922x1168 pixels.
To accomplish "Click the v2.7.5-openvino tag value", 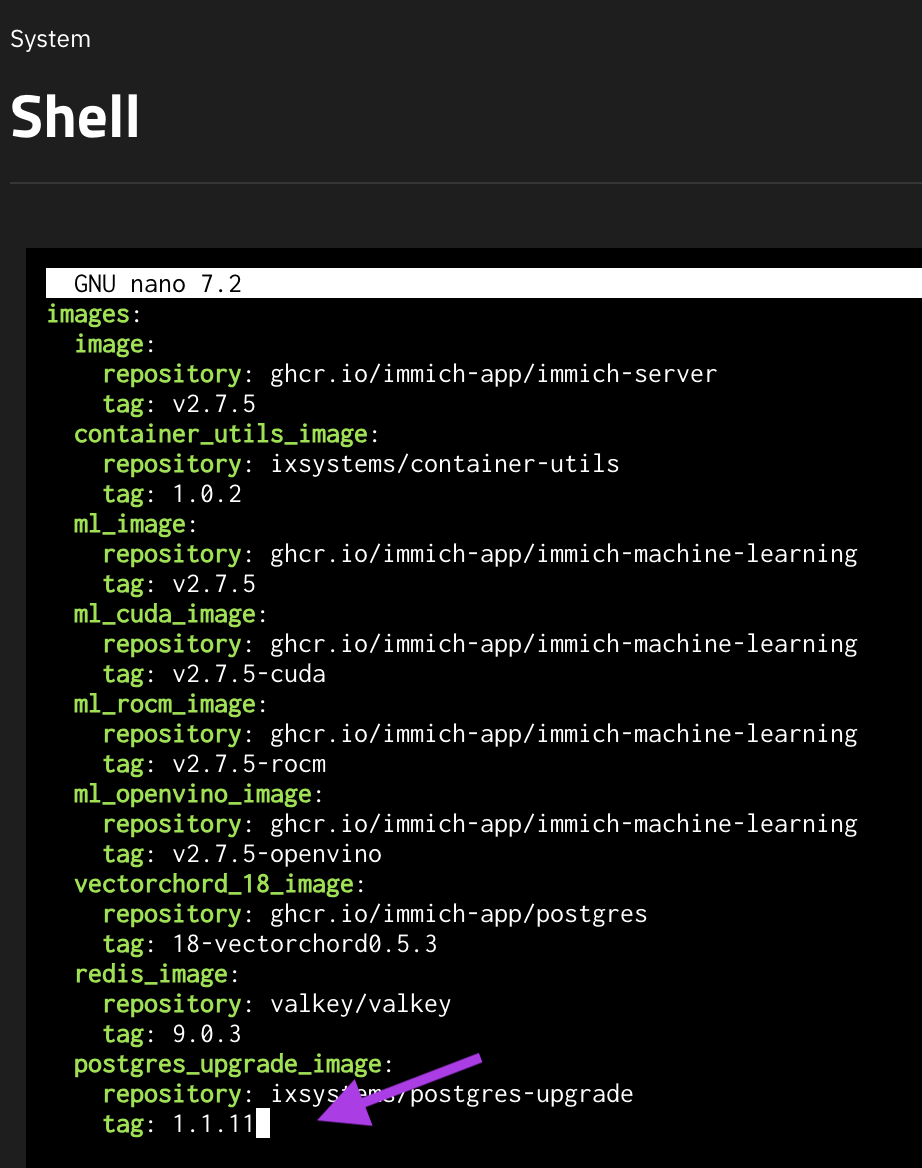I will click(x=277, y=854).
